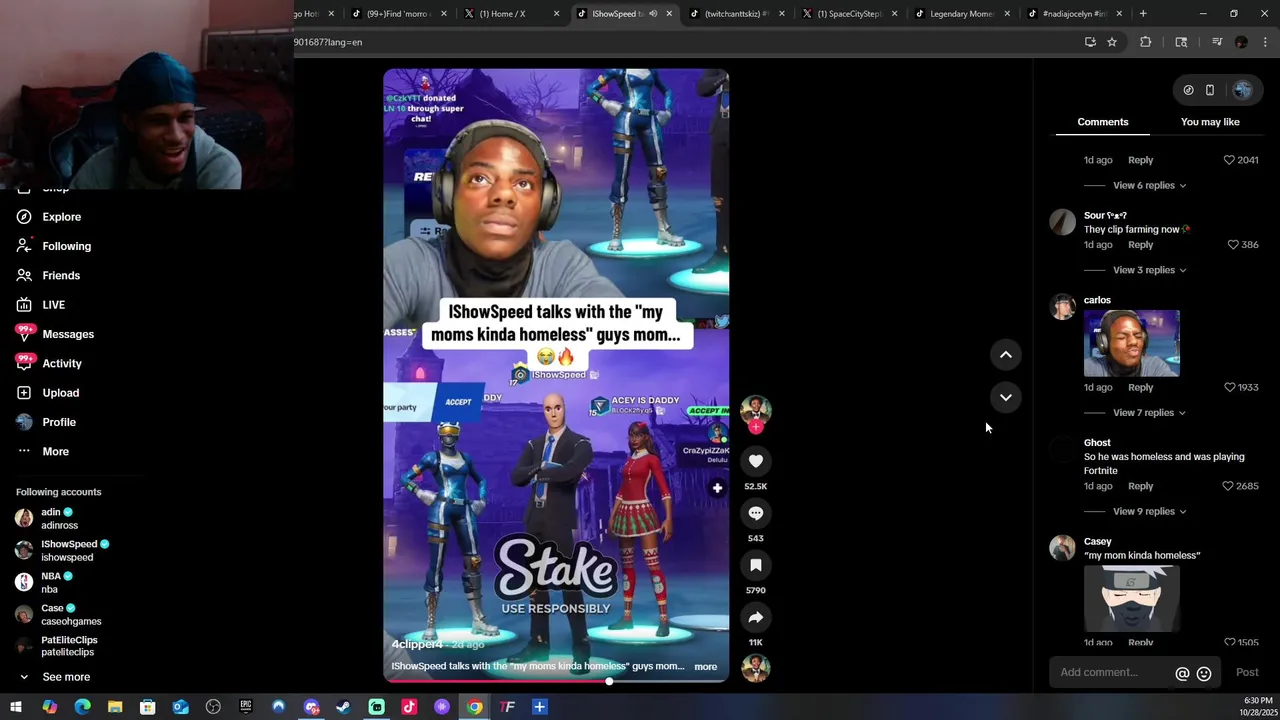1280x720 pixels.
Task: Reply to carlos's comment
Action: click(x=1140, y=387)
